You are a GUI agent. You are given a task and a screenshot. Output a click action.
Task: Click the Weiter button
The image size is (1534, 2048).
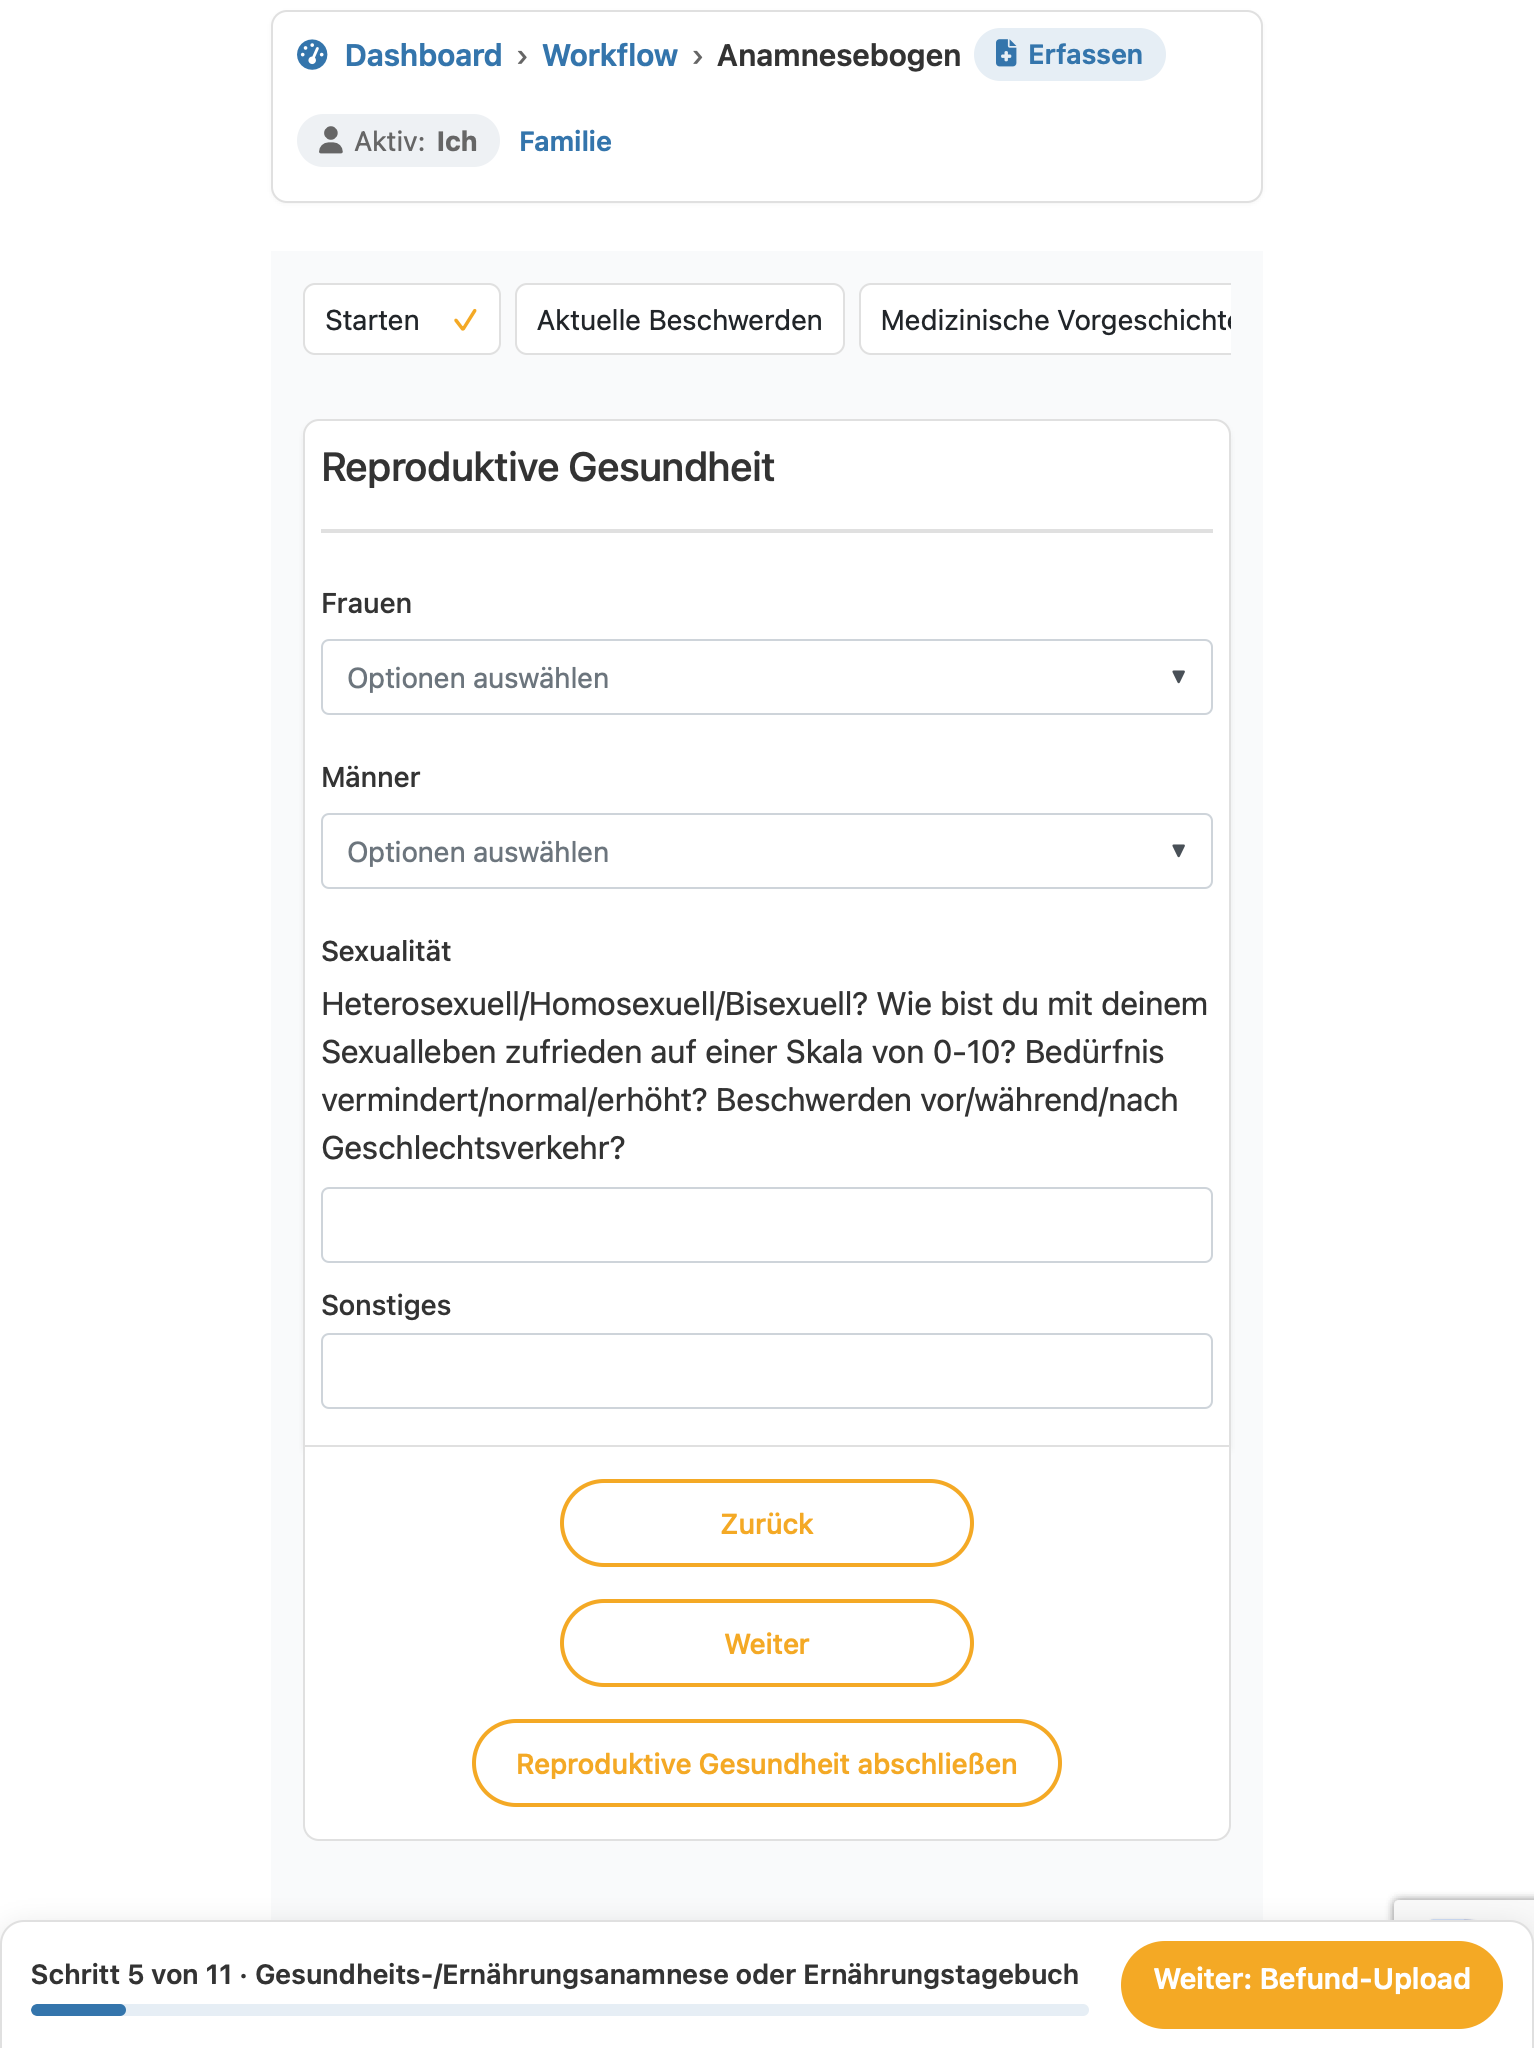click(x=767, y=1643)
